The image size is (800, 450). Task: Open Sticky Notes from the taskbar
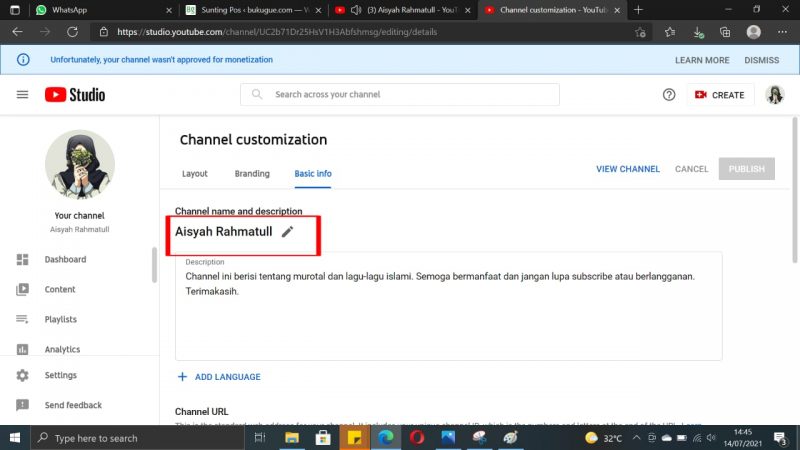pos(354,438)
